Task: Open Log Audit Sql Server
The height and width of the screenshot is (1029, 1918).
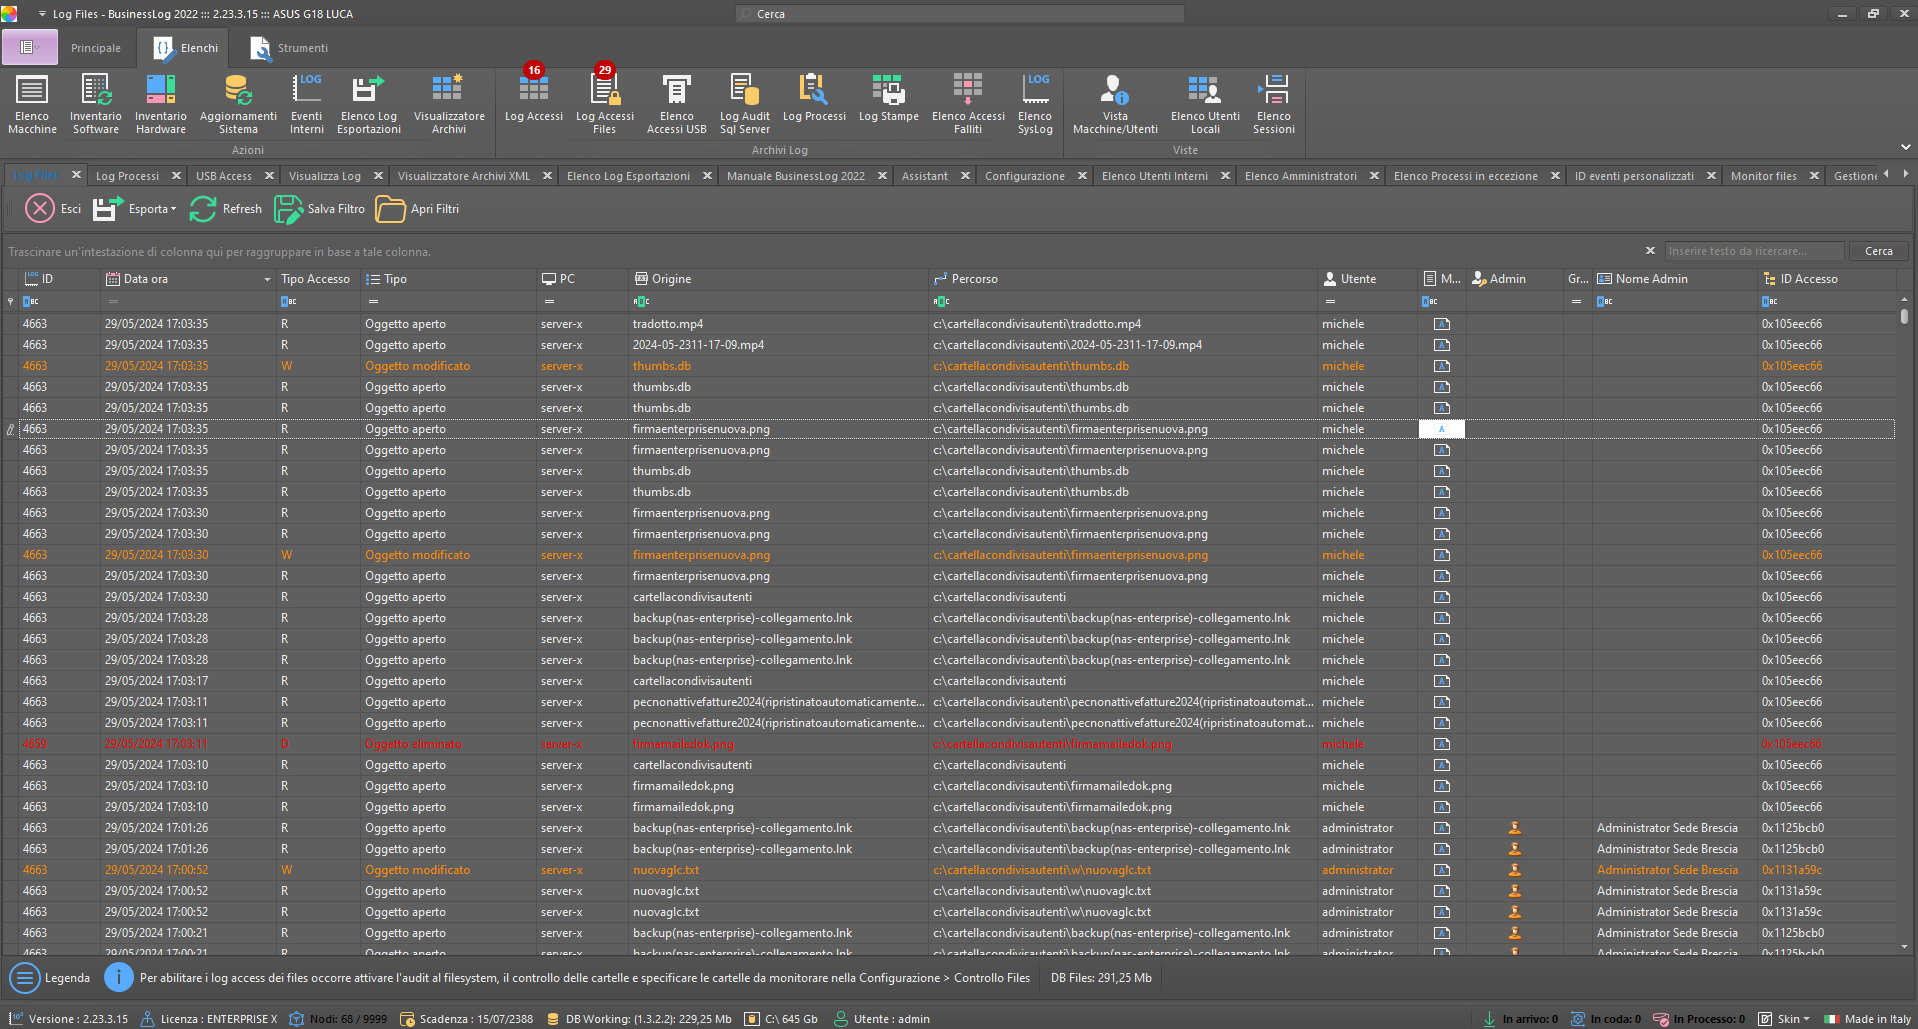Action: [745, 101]
